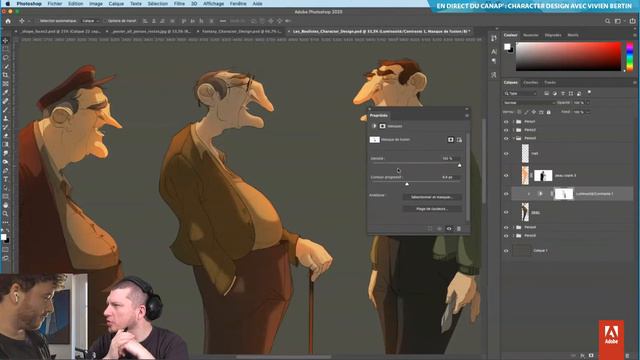Select the Luminosité/Contraste 1 layer mask thumbnail
Image resolution: width=640 pixels, height=360 pixels.
[564, 194]
